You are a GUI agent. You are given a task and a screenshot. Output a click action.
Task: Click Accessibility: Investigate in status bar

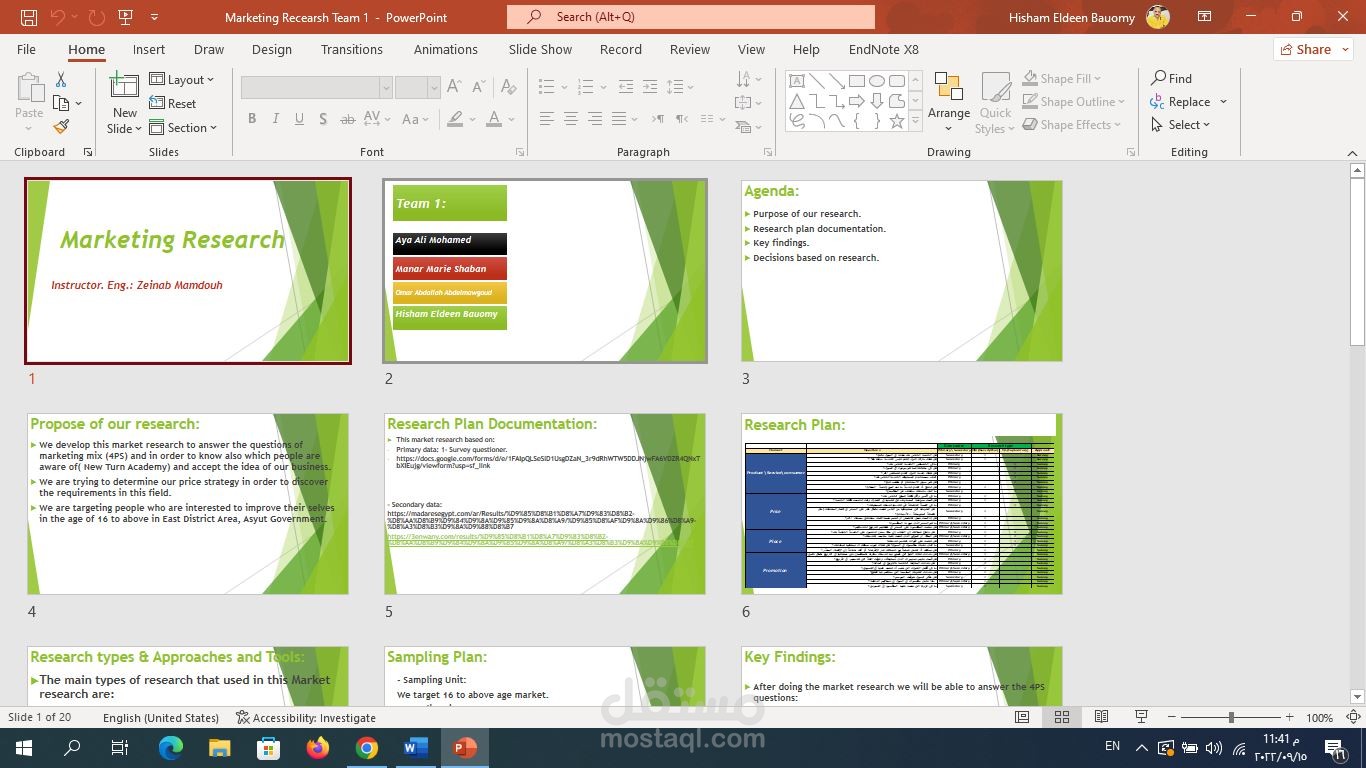306,717
